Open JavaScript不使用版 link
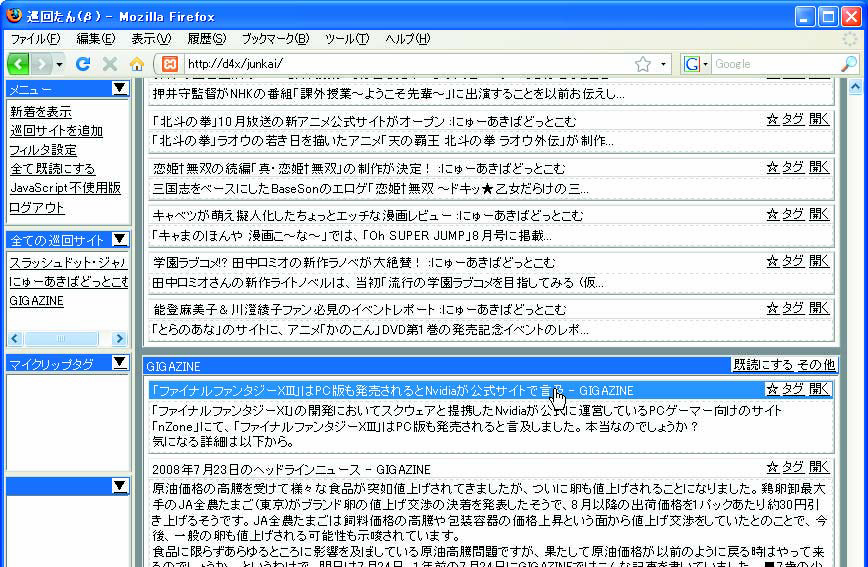Viewport: 868px width, 567px height. [x=65, y=188]
